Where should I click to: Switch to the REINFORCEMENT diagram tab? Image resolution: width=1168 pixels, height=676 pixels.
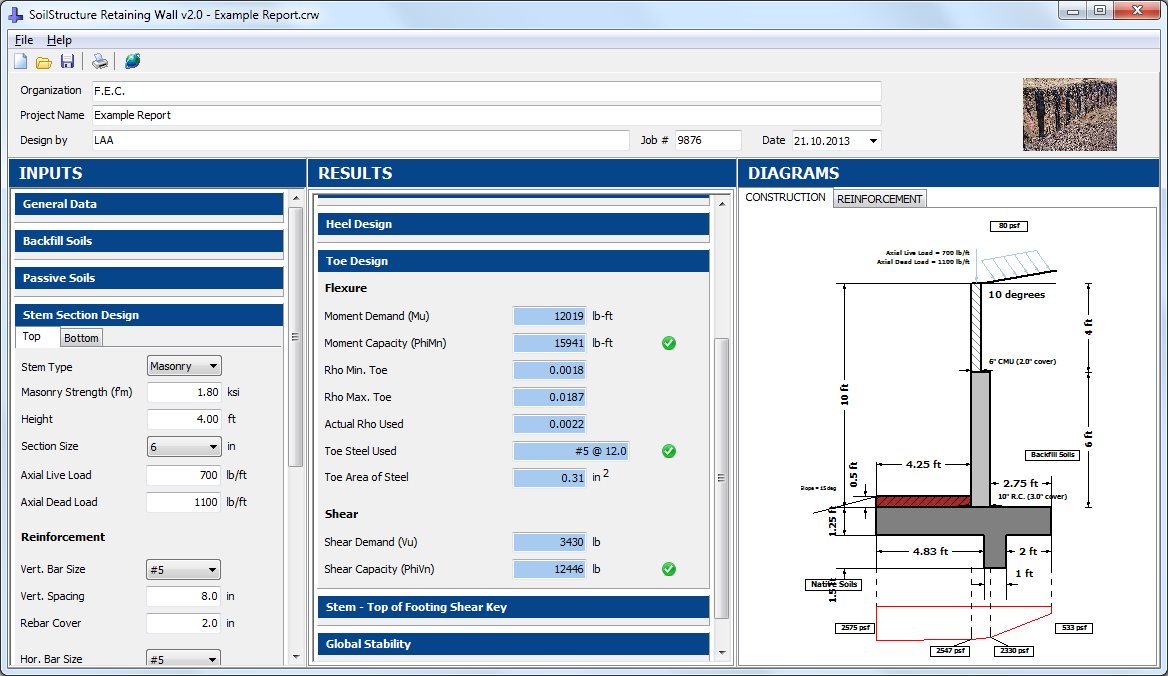[880, 198]
